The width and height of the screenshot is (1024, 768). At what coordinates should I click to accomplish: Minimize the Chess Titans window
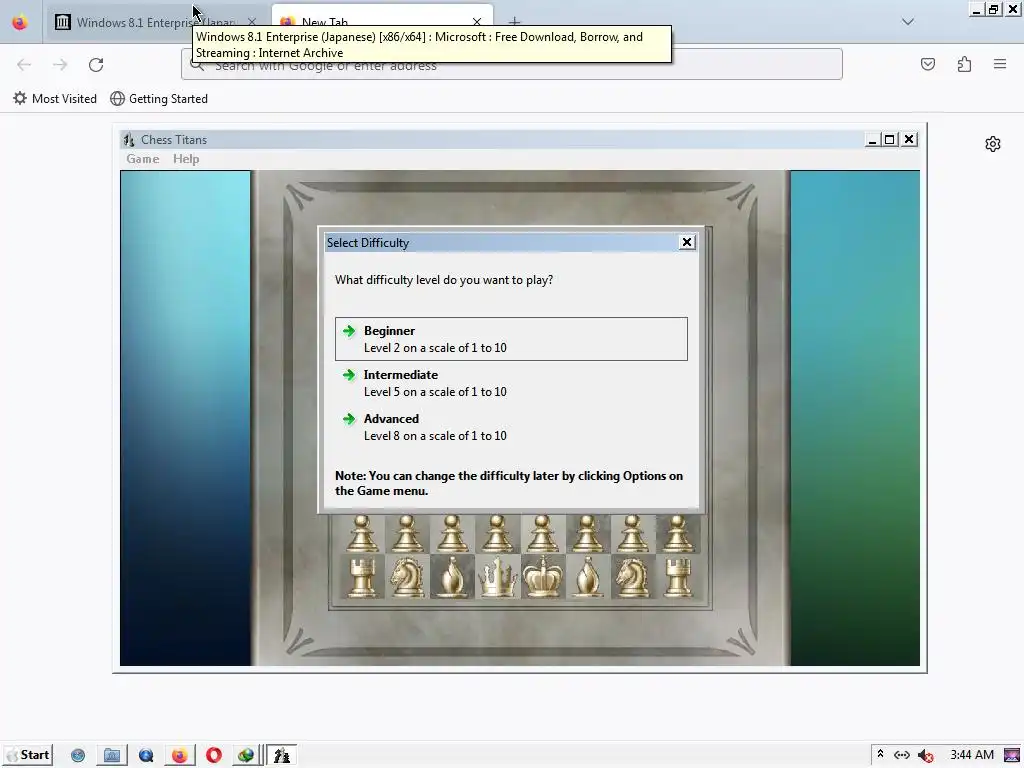click(x=872, y=140)
